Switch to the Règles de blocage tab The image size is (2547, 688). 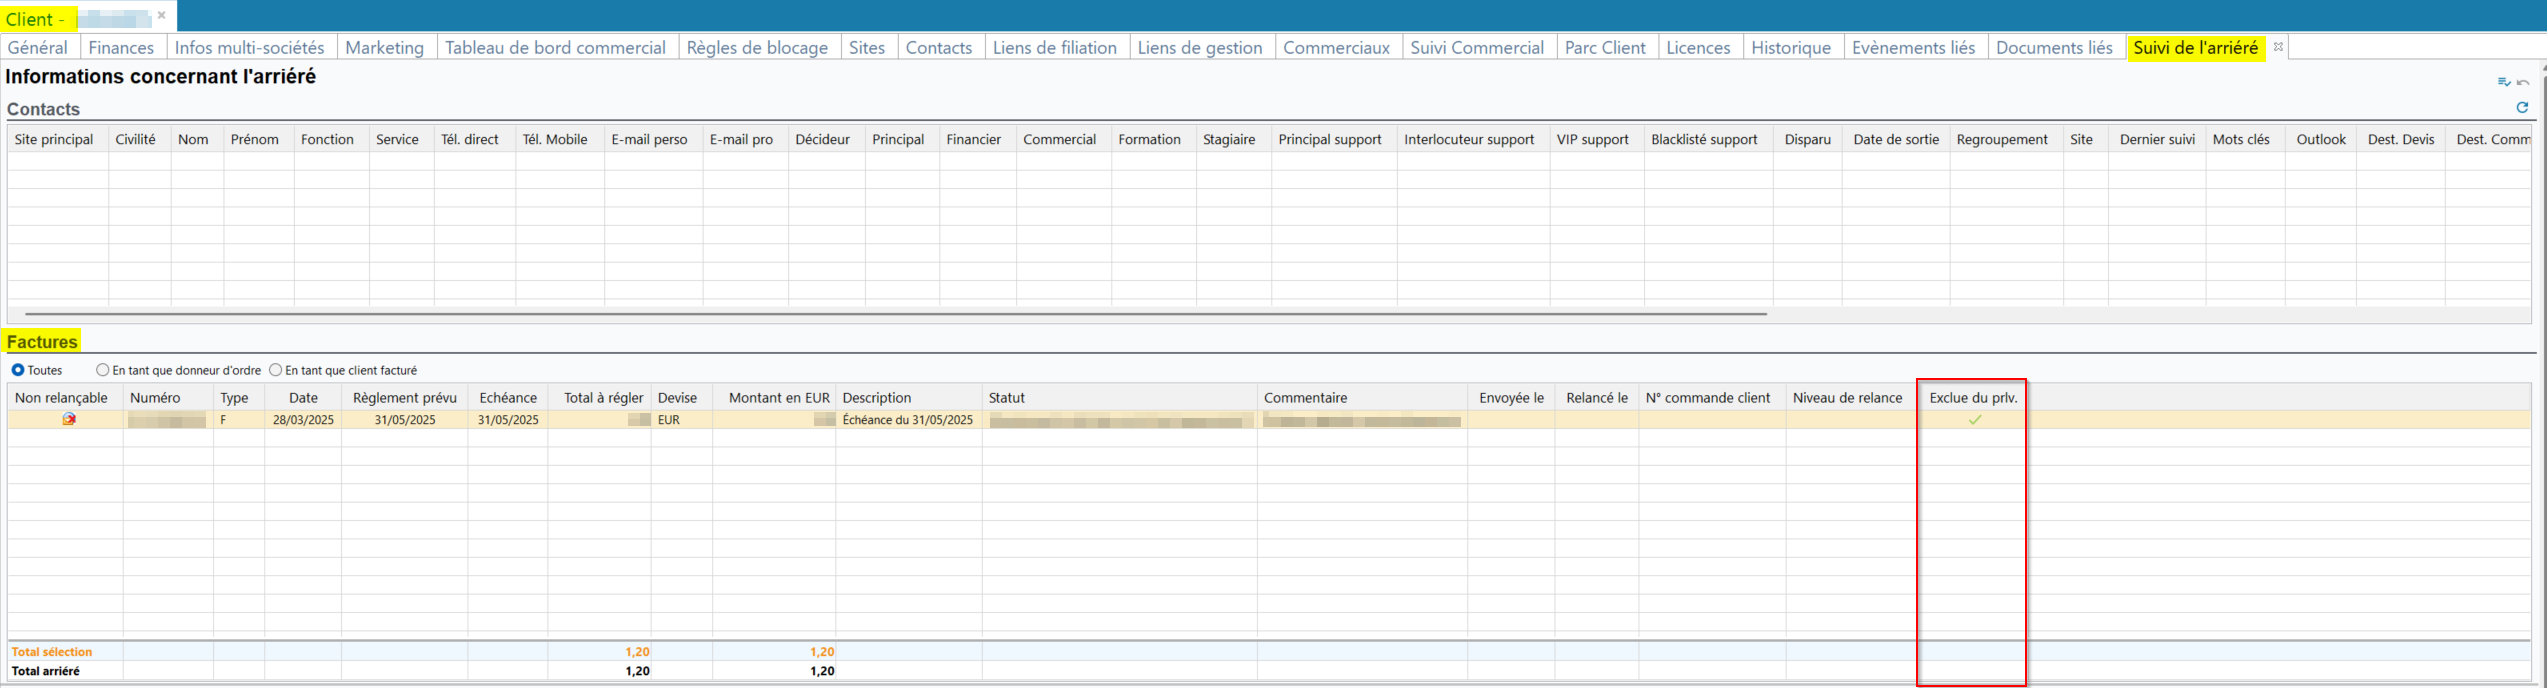756,48
